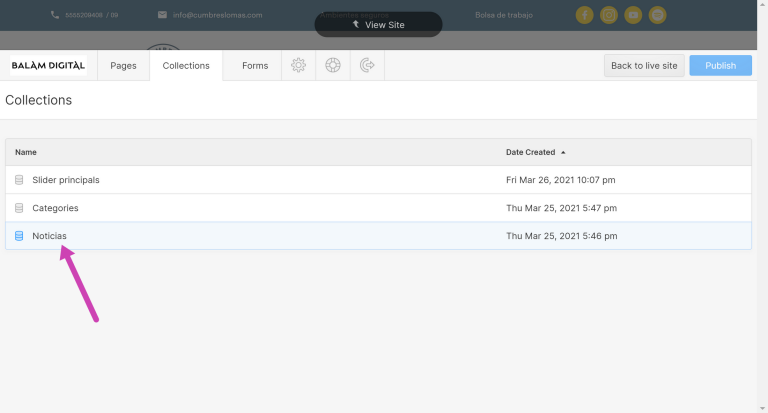Click database icon beside Noticias

pyautogui.click(x=19, y=236)
